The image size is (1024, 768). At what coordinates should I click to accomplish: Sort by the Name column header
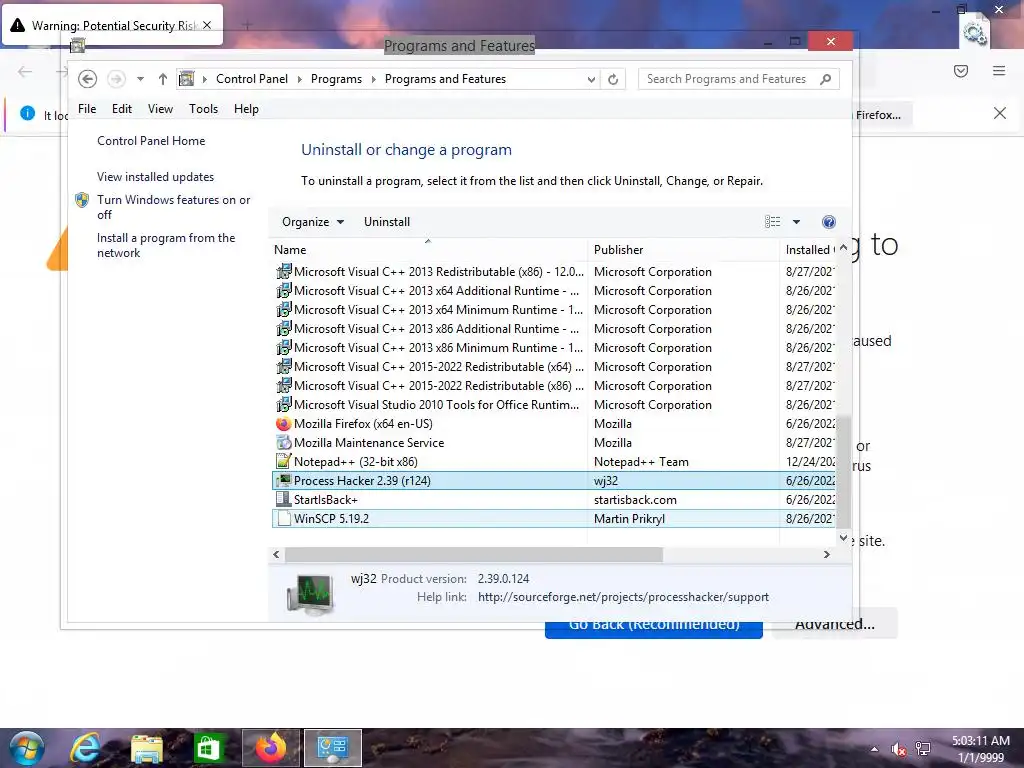pyautogui.click(x=428, y=250)
